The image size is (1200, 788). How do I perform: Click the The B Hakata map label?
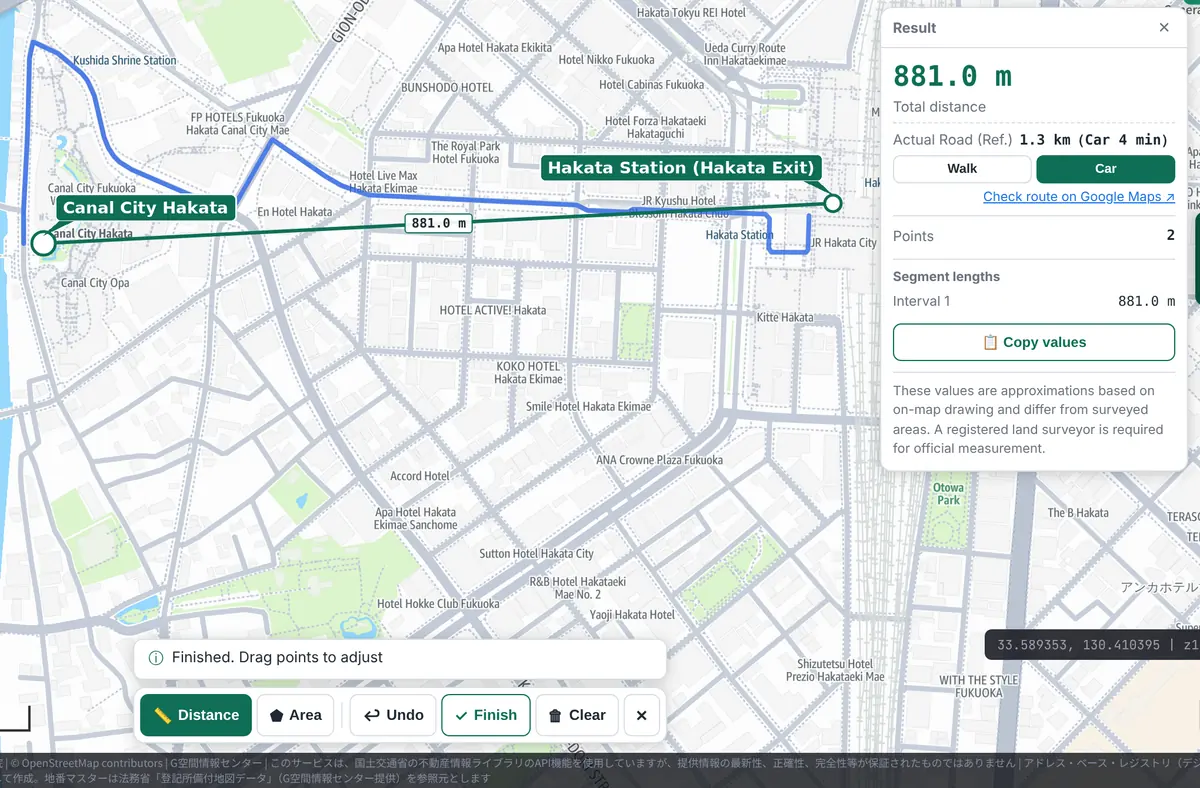[x=1078, y=513]
